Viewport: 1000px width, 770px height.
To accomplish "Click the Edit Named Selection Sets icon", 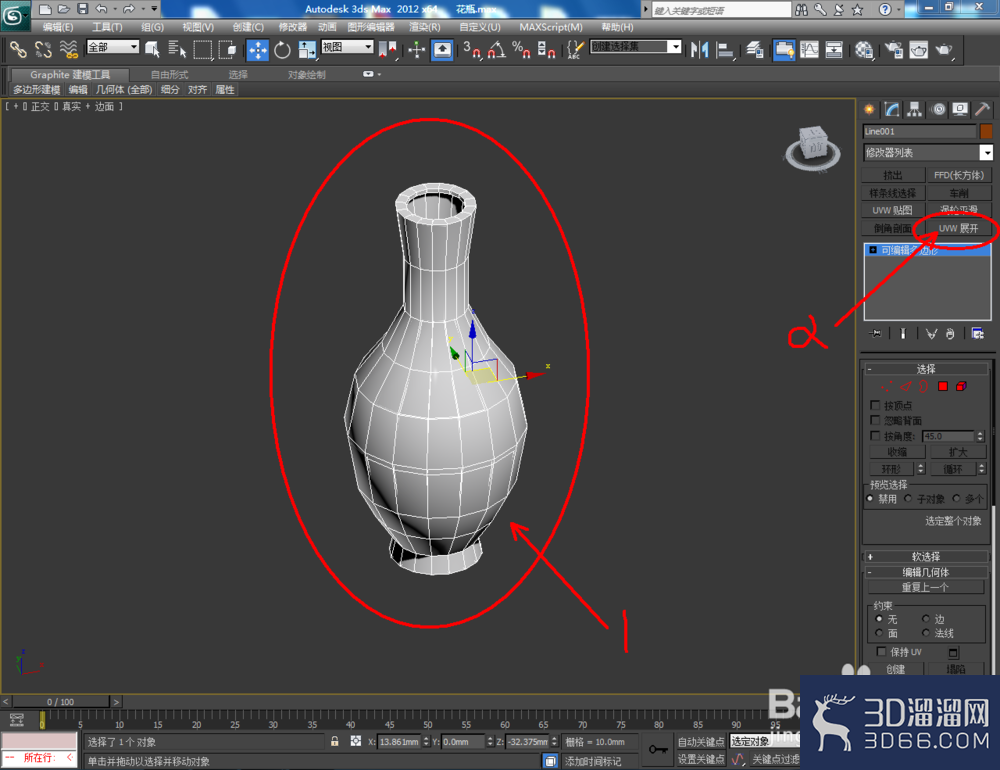I will click(575, 50).
